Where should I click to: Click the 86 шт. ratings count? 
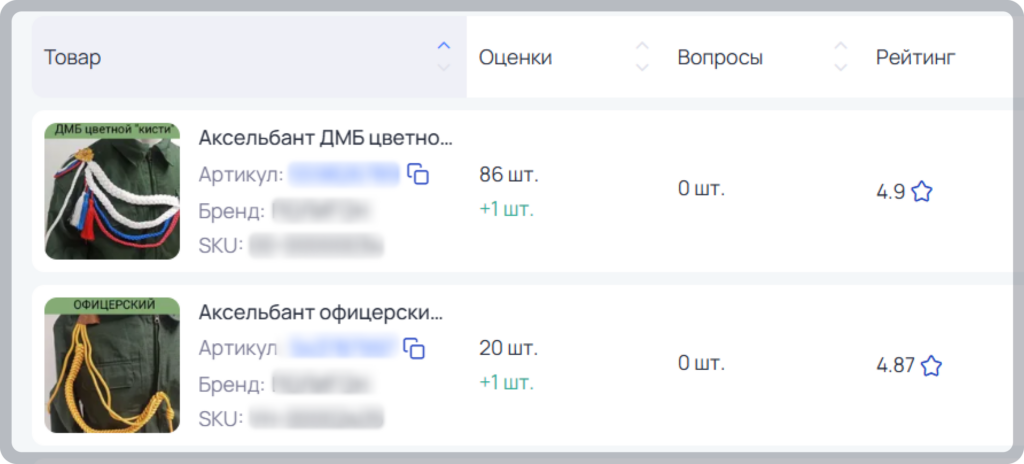click(x=509, y=174)
